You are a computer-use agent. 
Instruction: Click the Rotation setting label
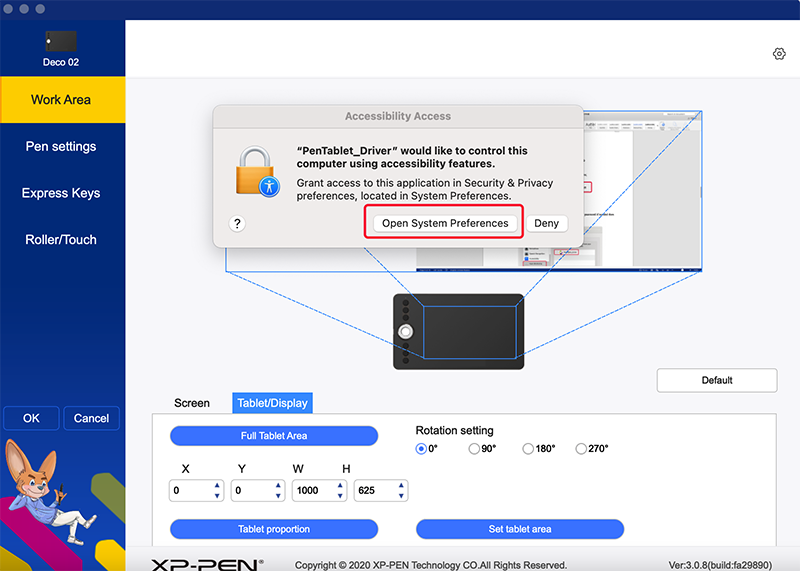point(455,430)
